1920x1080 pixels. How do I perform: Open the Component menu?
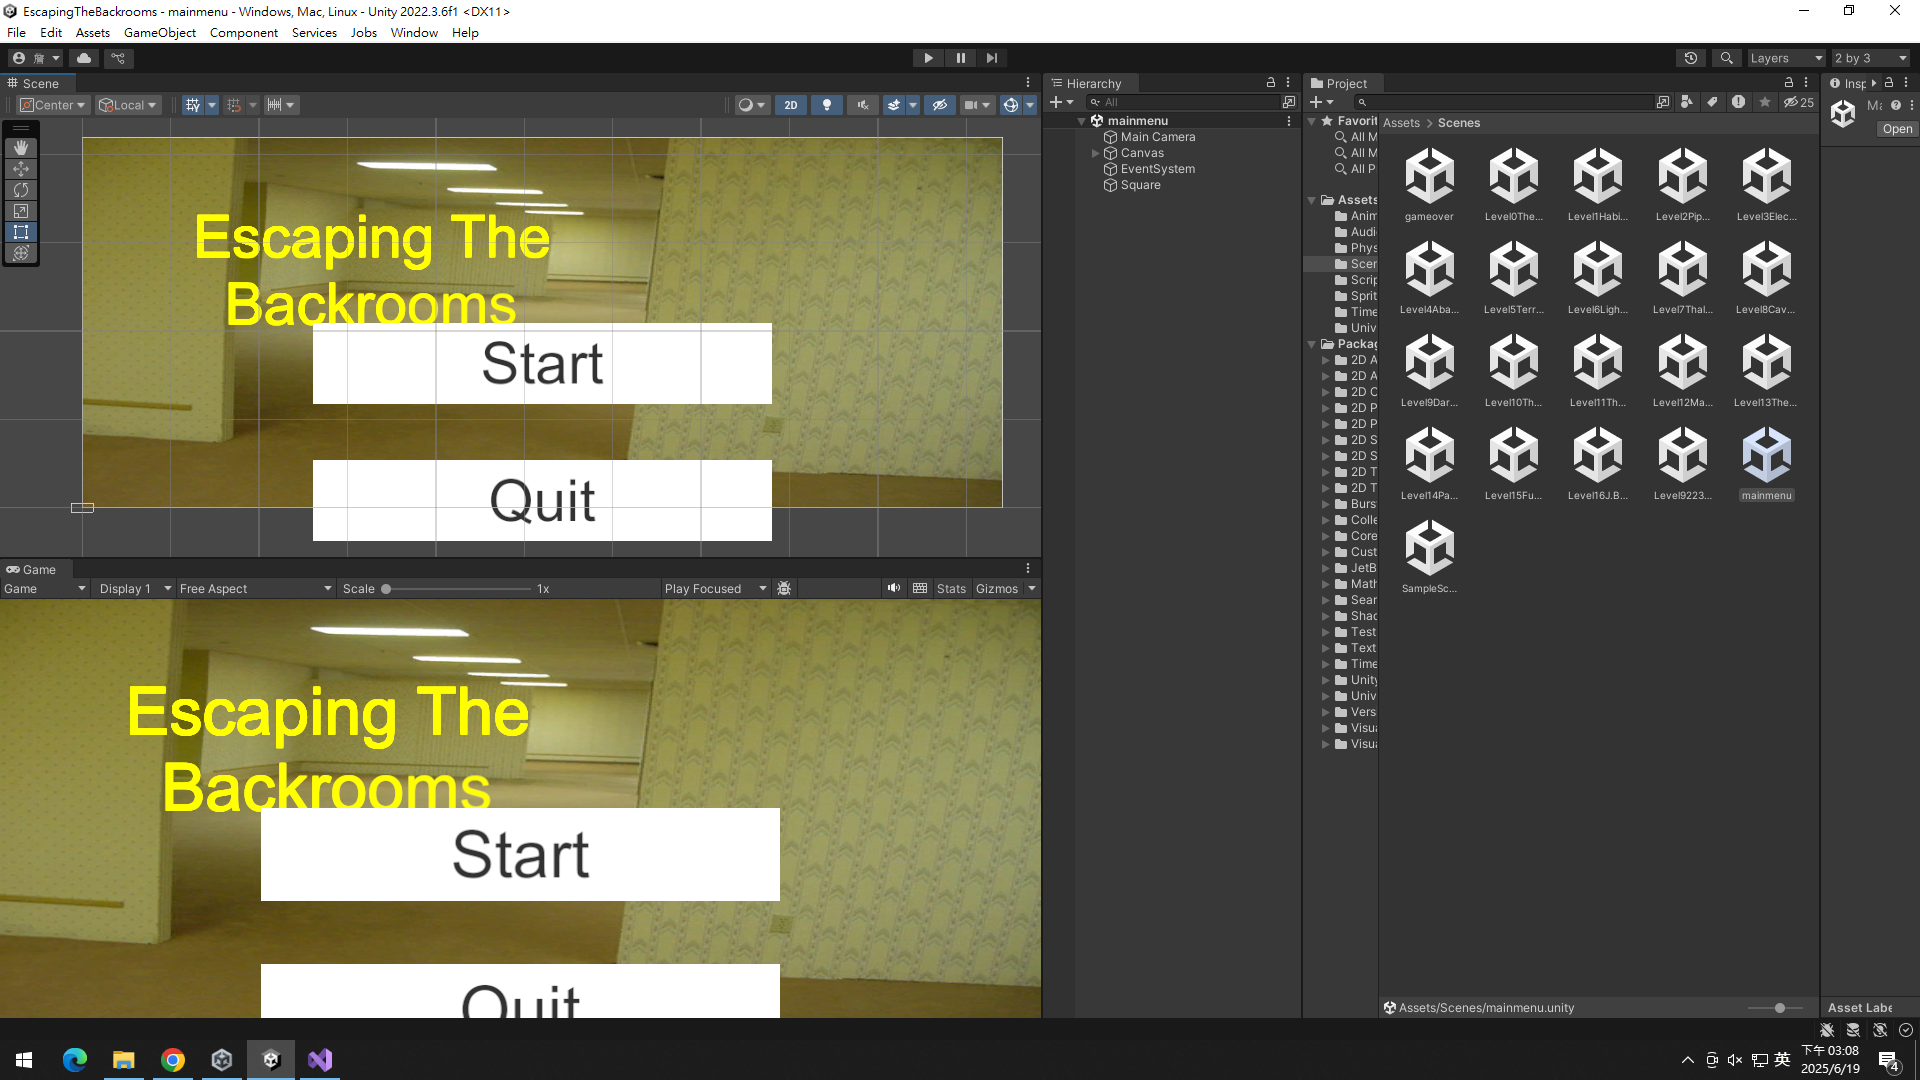point(244,32)
